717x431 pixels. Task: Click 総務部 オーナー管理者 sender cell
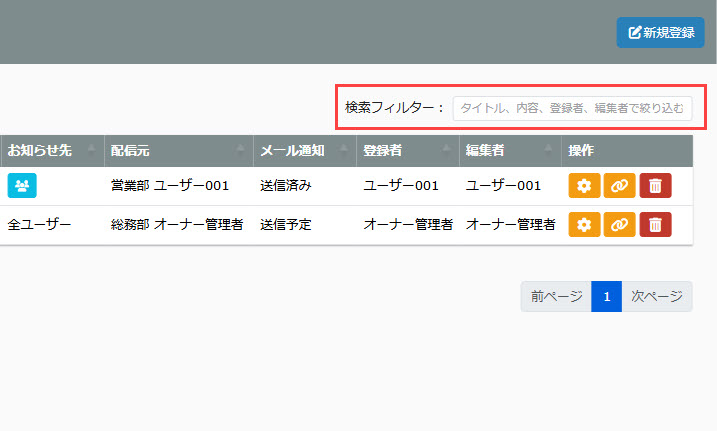[177, 225]
